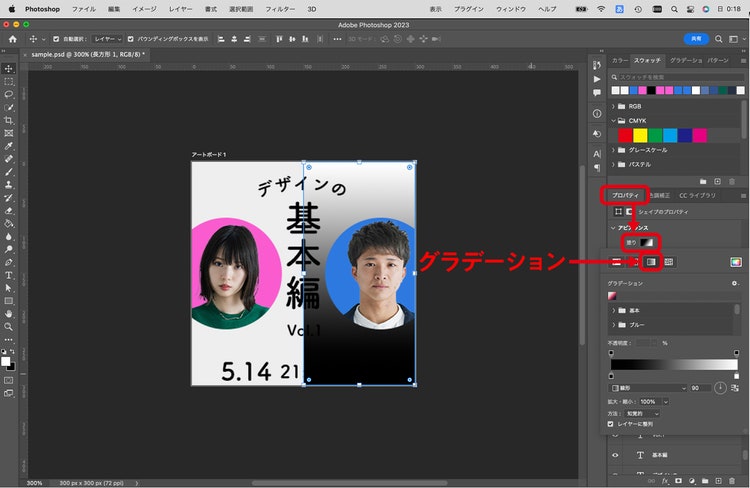The width and height of the screenshot is (750, 488).
Task: Choose the pattern fill type icon
Action: (669, 262)
